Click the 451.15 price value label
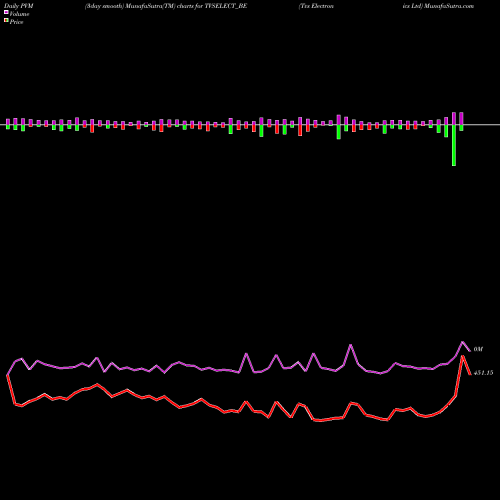 click(483, 373)
